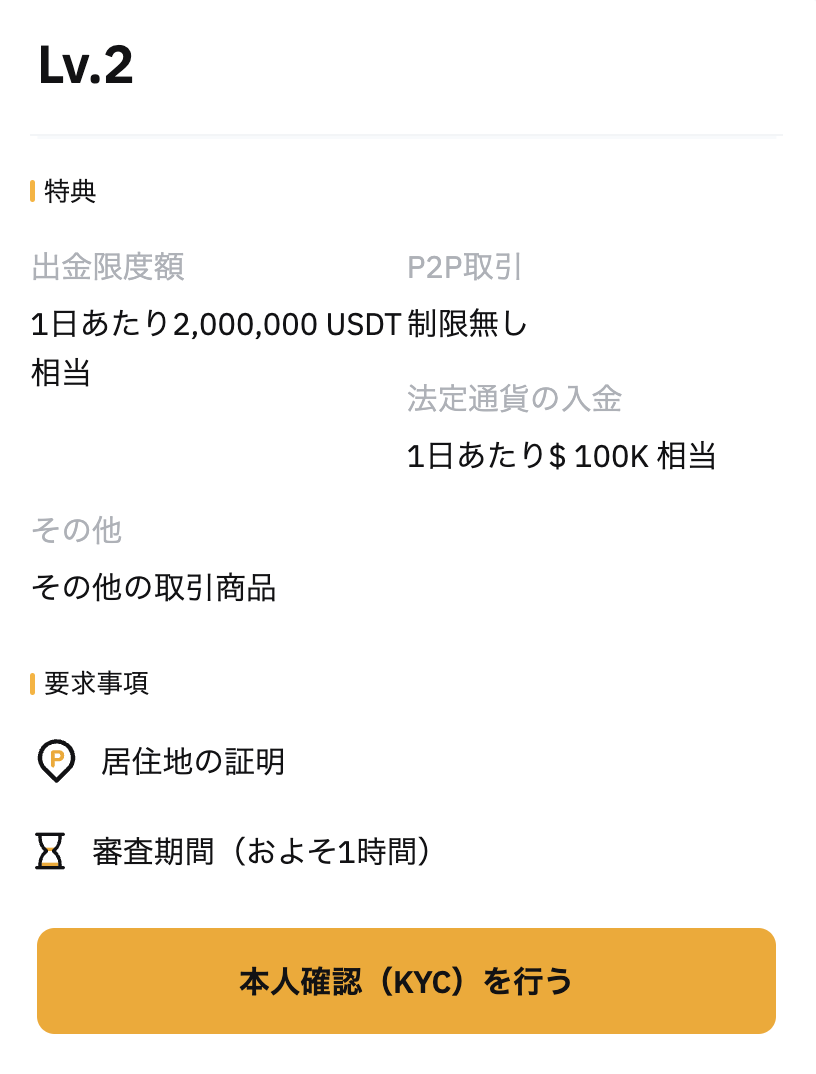Click the orange bar beside 要求事項
Viewport: 816px width, 1074px height.
point(32,683)
